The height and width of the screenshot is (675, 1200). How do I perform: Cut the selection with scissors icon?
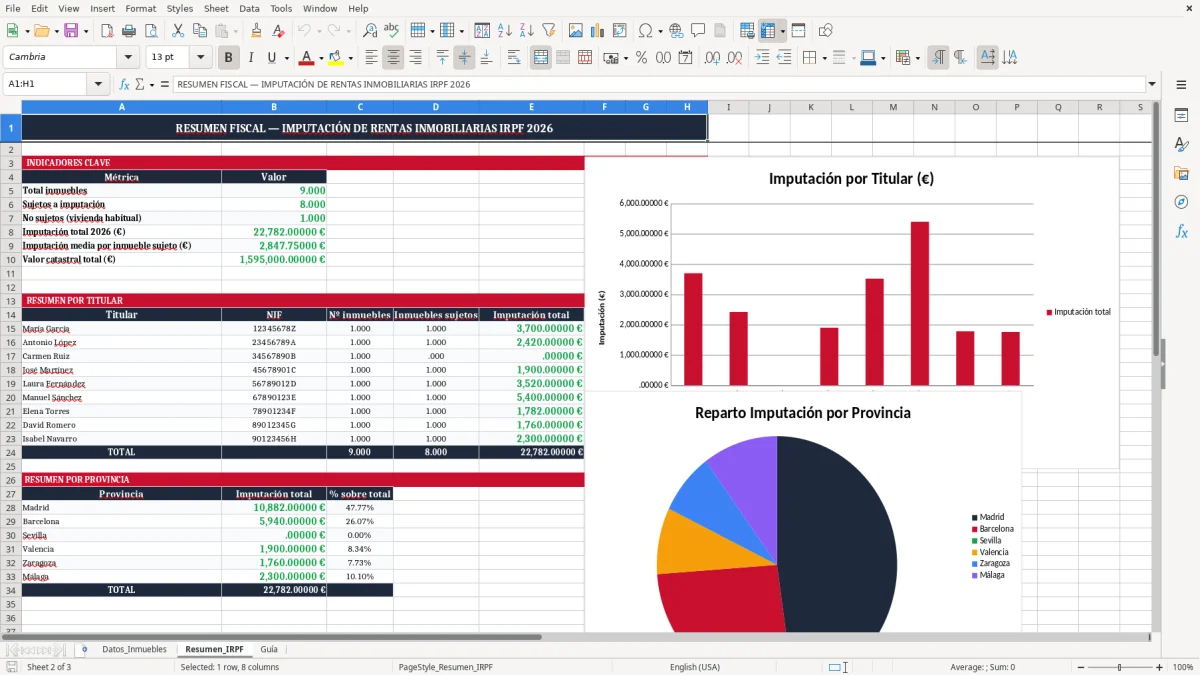coord(177,31)
